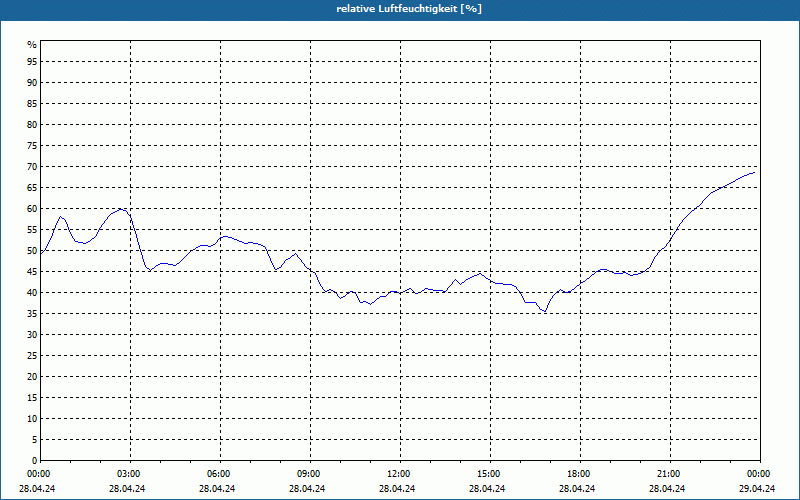Click the 'relative Luftfeuchtigkeit [%]' chart title
800x500 pixels.
[x=409, y=9]
